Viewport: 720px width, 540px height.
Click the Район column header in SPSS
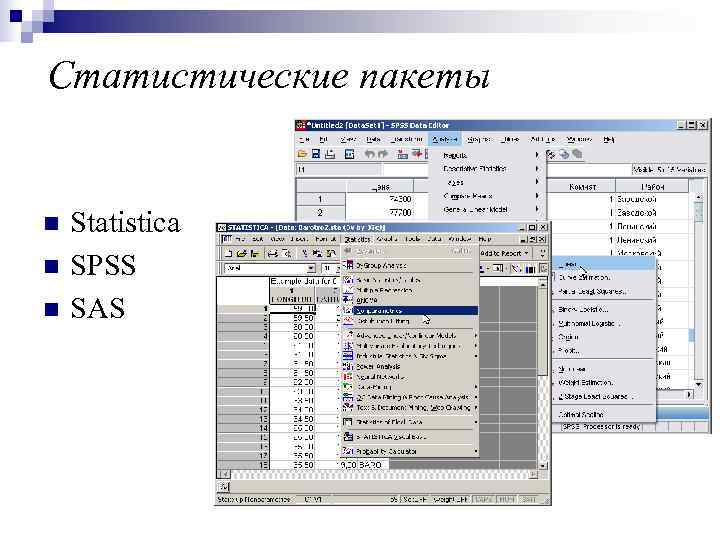pos(652,187)
